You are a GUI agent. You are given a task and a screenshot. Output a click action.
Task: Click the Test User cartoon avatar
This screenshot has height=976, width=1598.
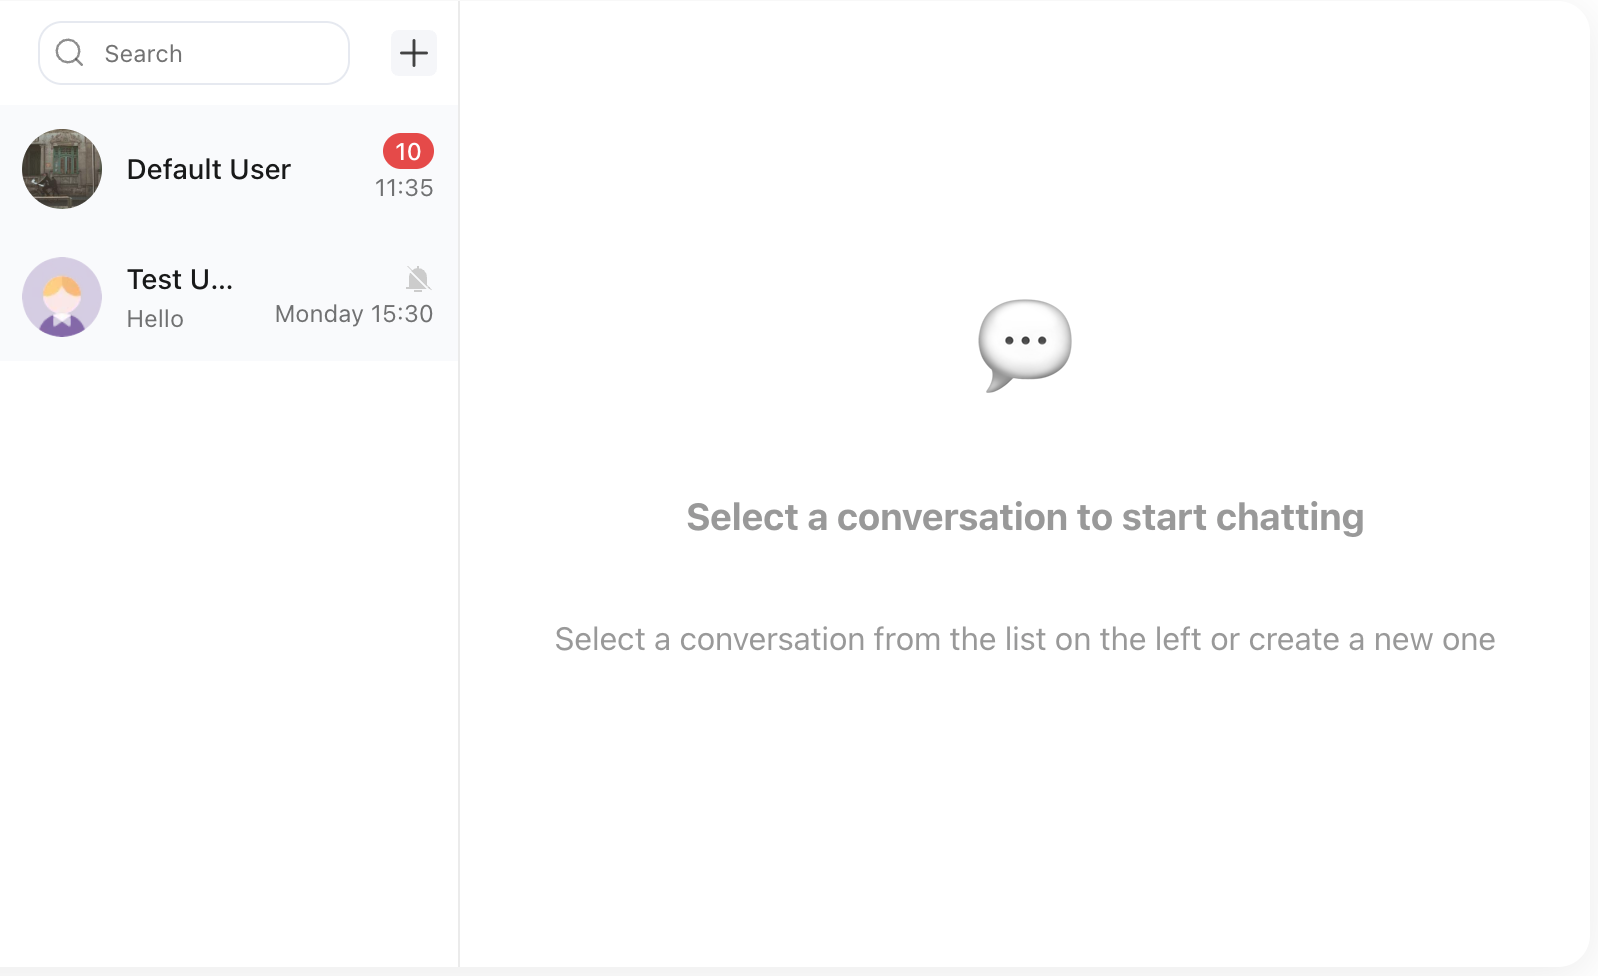62,297
